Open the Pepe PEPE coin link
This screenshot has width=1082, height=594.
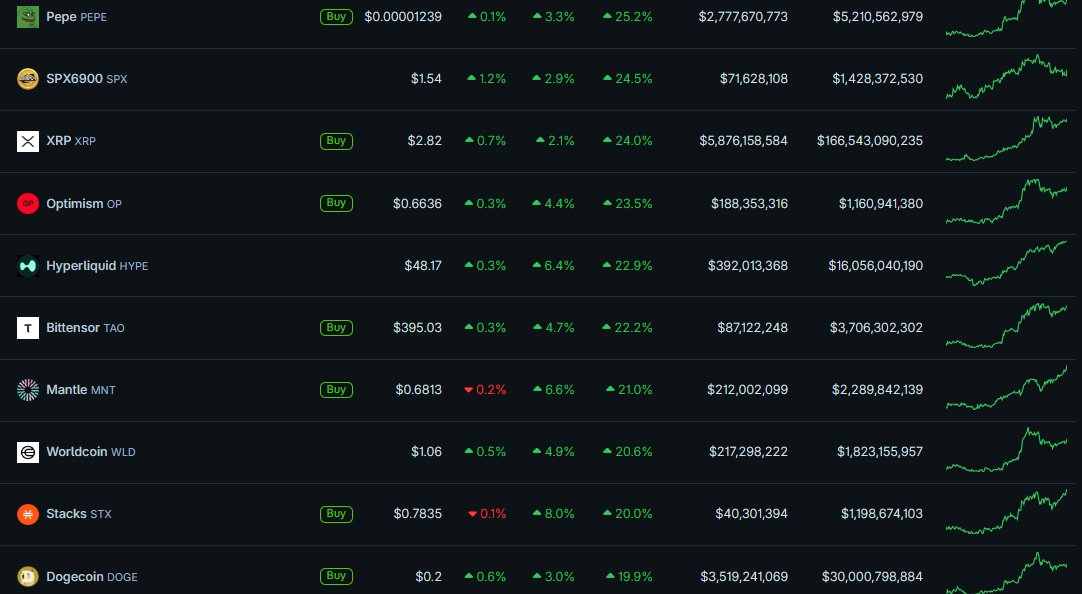(x=77, y=17)
